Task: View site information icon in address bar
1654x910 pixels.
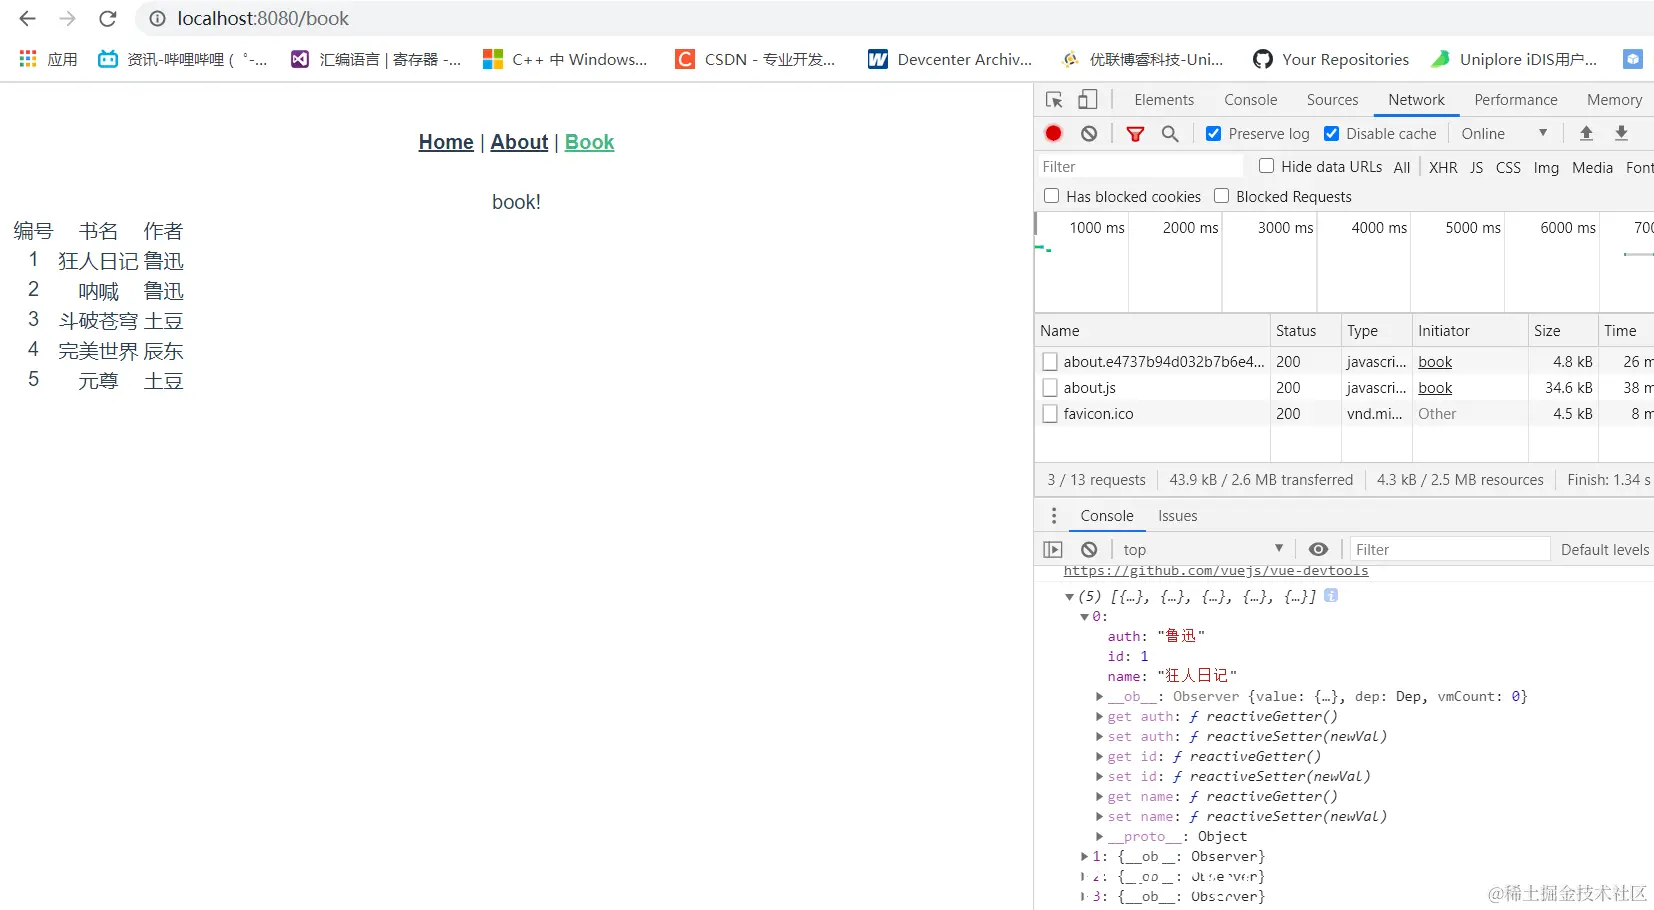Action: [157, 19]
